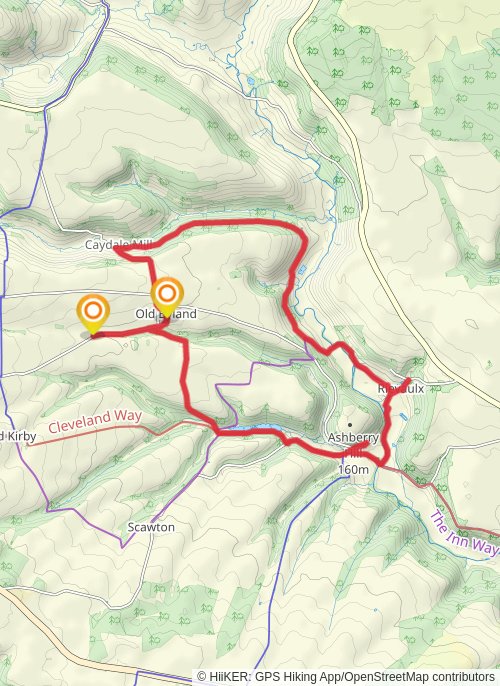Click the partial Kirby label at left edge

[x=18, y=436]
